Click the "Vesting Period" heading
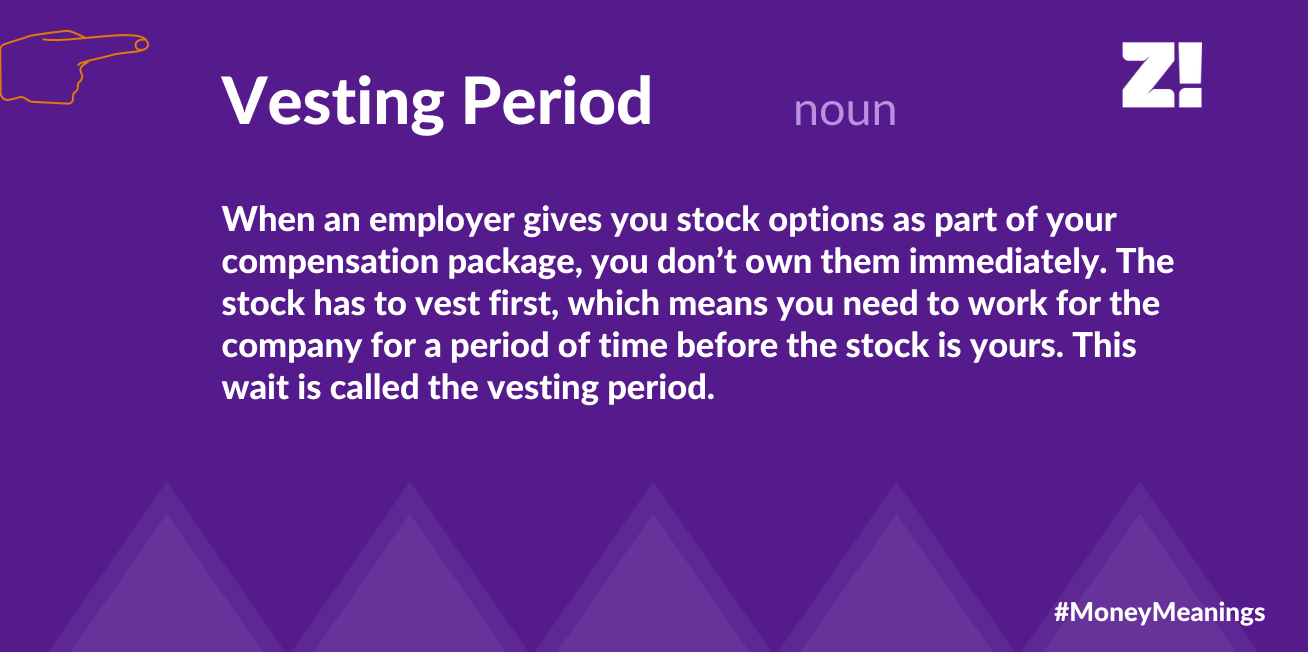Viewport: 1308px width, 652px height. point(436,101)
